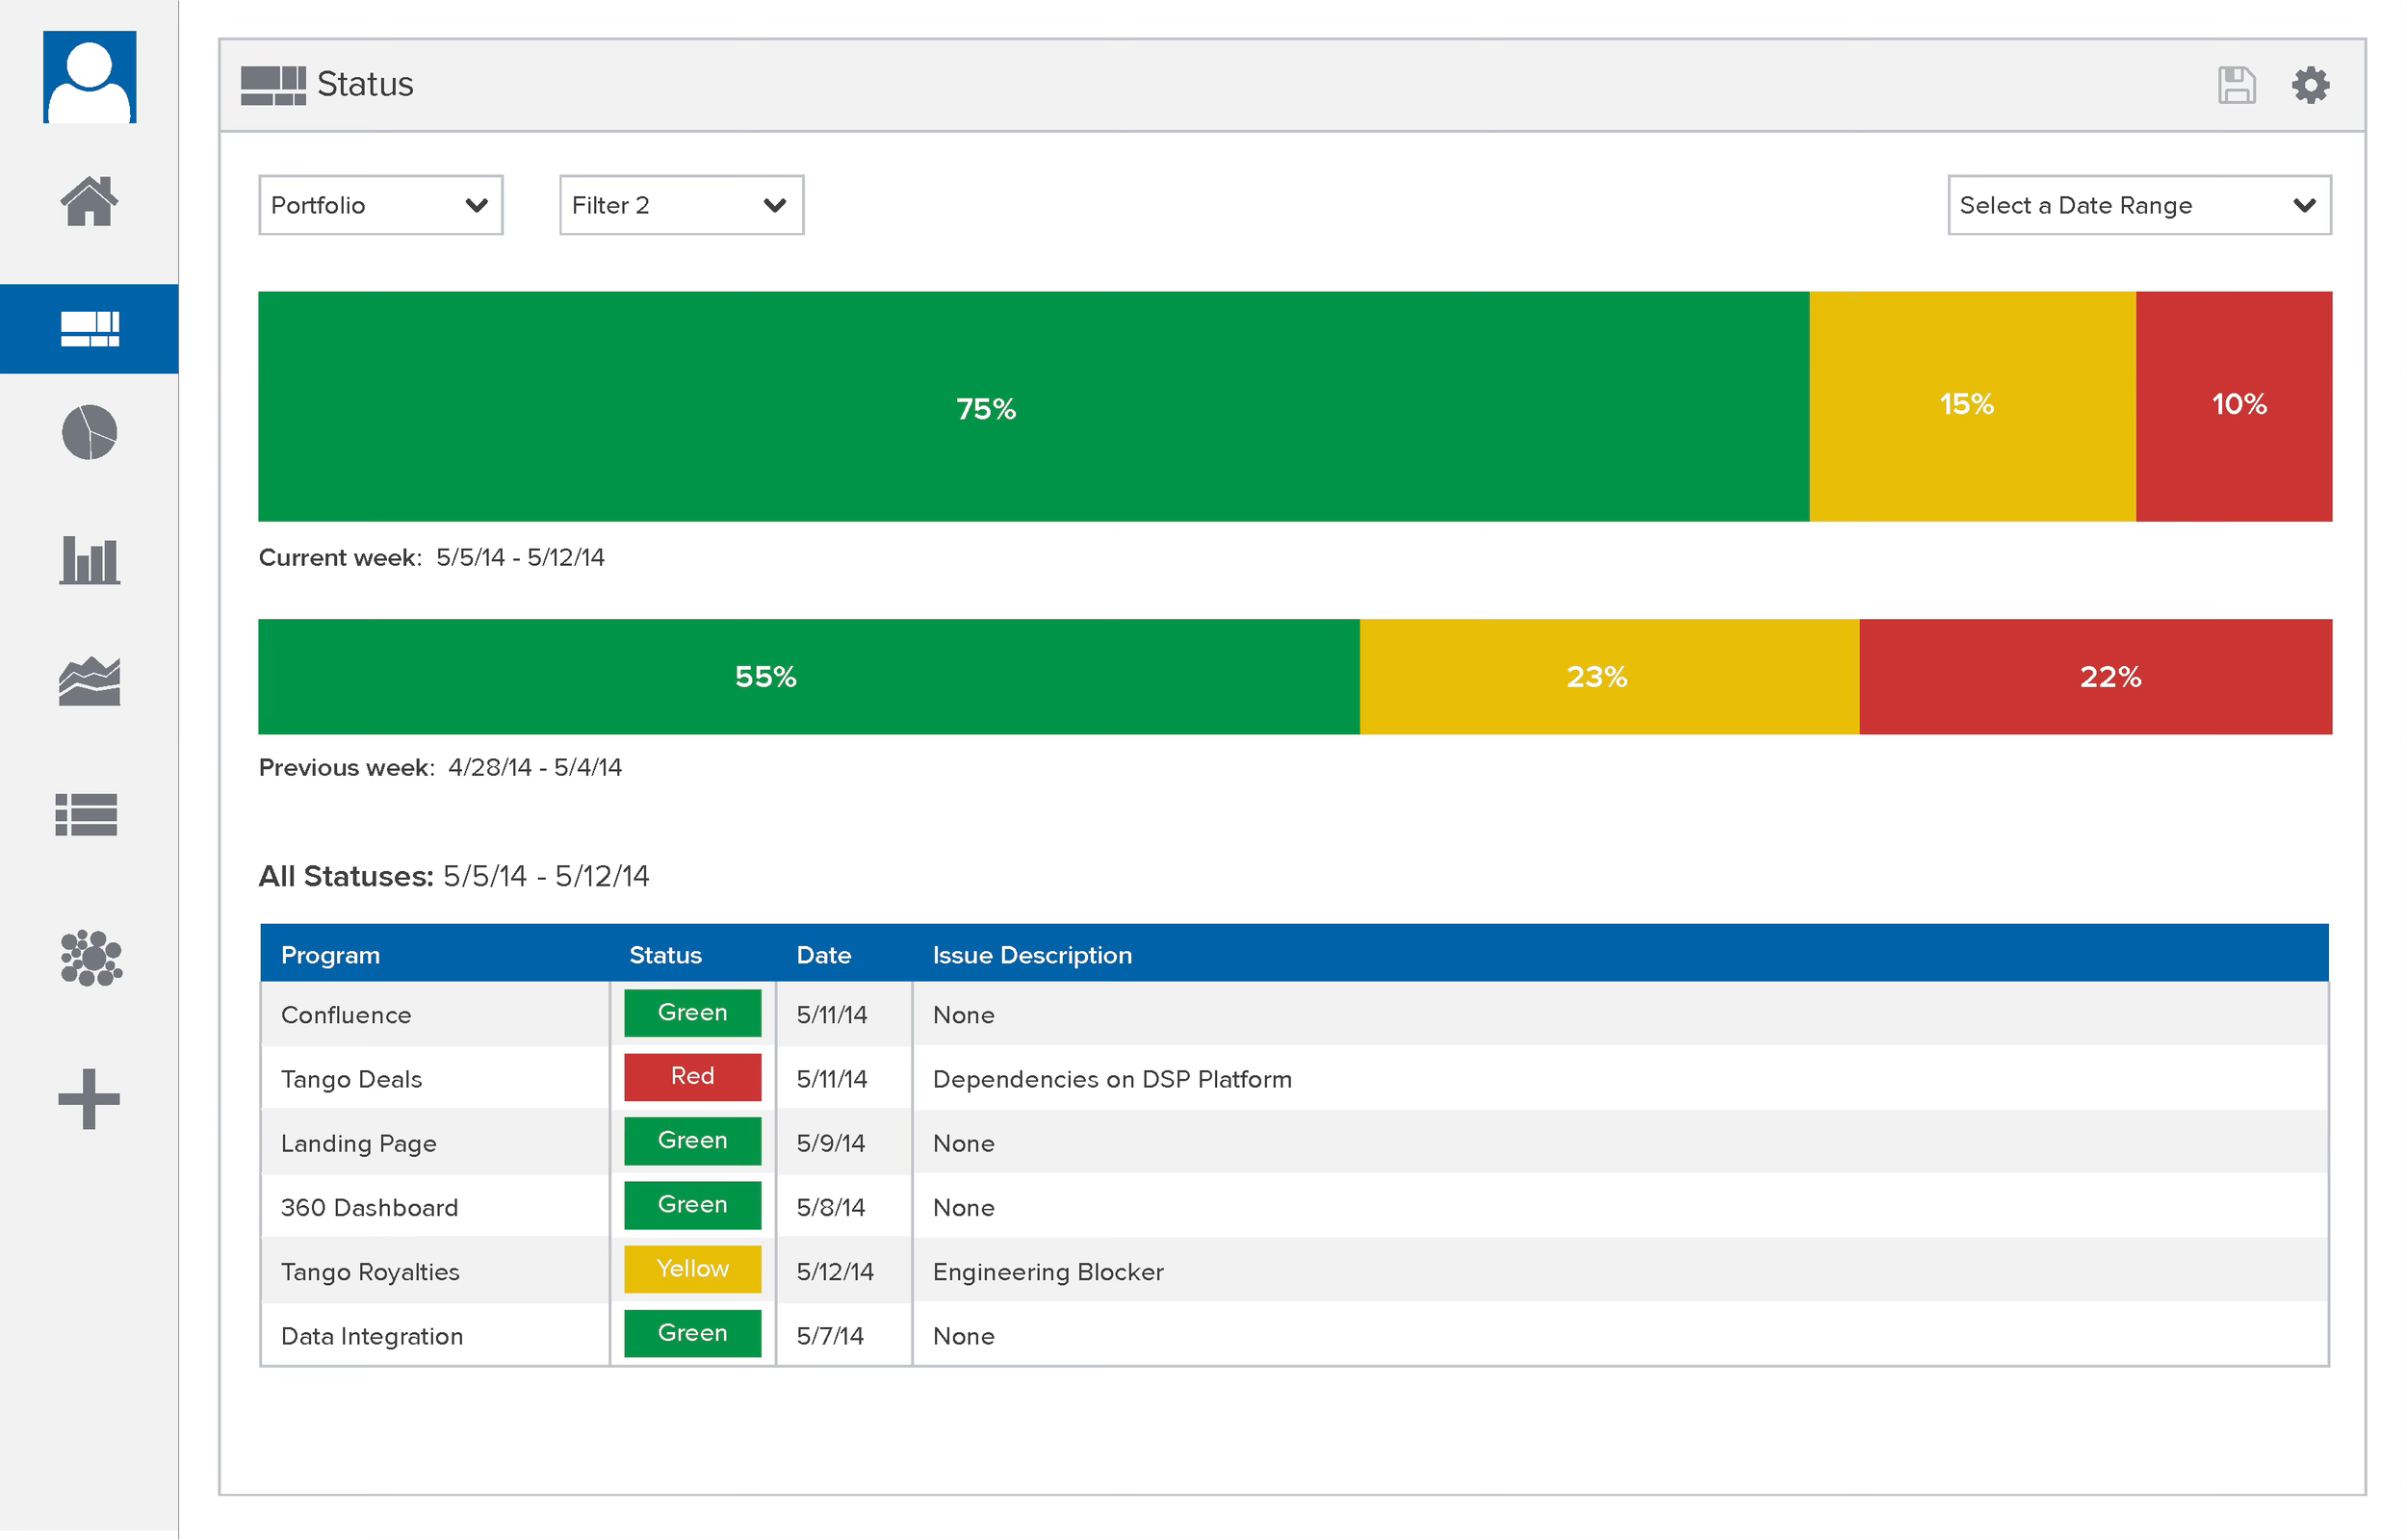Open the pie chart sidebar view
The image size is (2407, 1540).
tap(89, 432)
